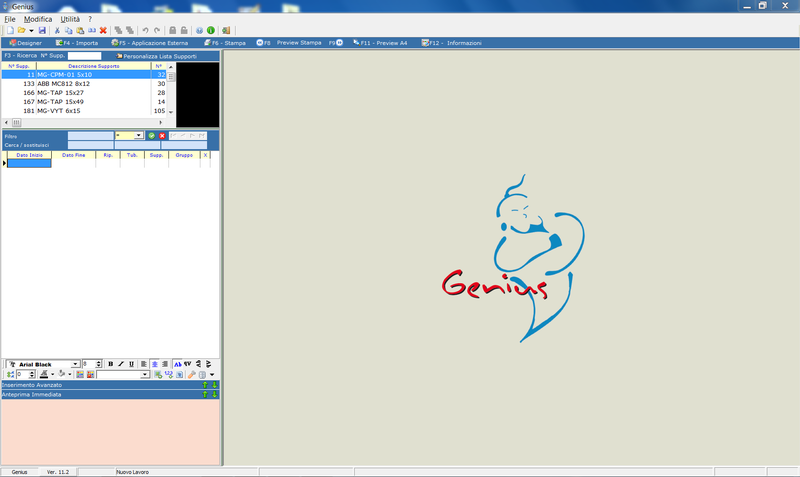The image size is (800, 477).
Task: Align text center
Action: click(155, 364)
